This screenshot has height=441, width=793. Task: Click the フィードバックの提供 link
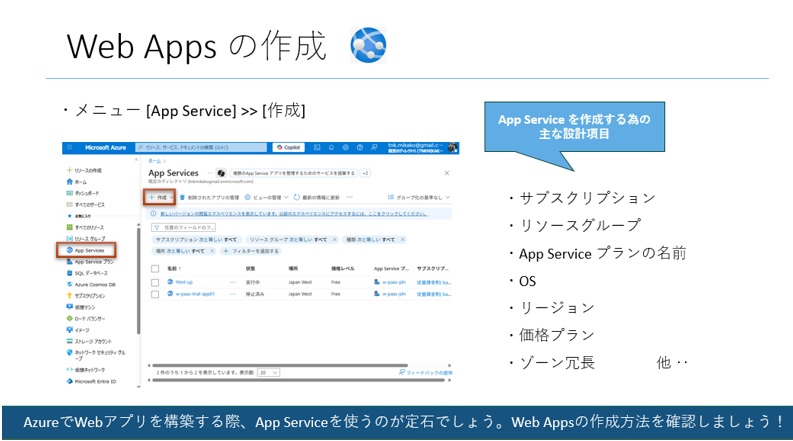[x=425, y=373]
